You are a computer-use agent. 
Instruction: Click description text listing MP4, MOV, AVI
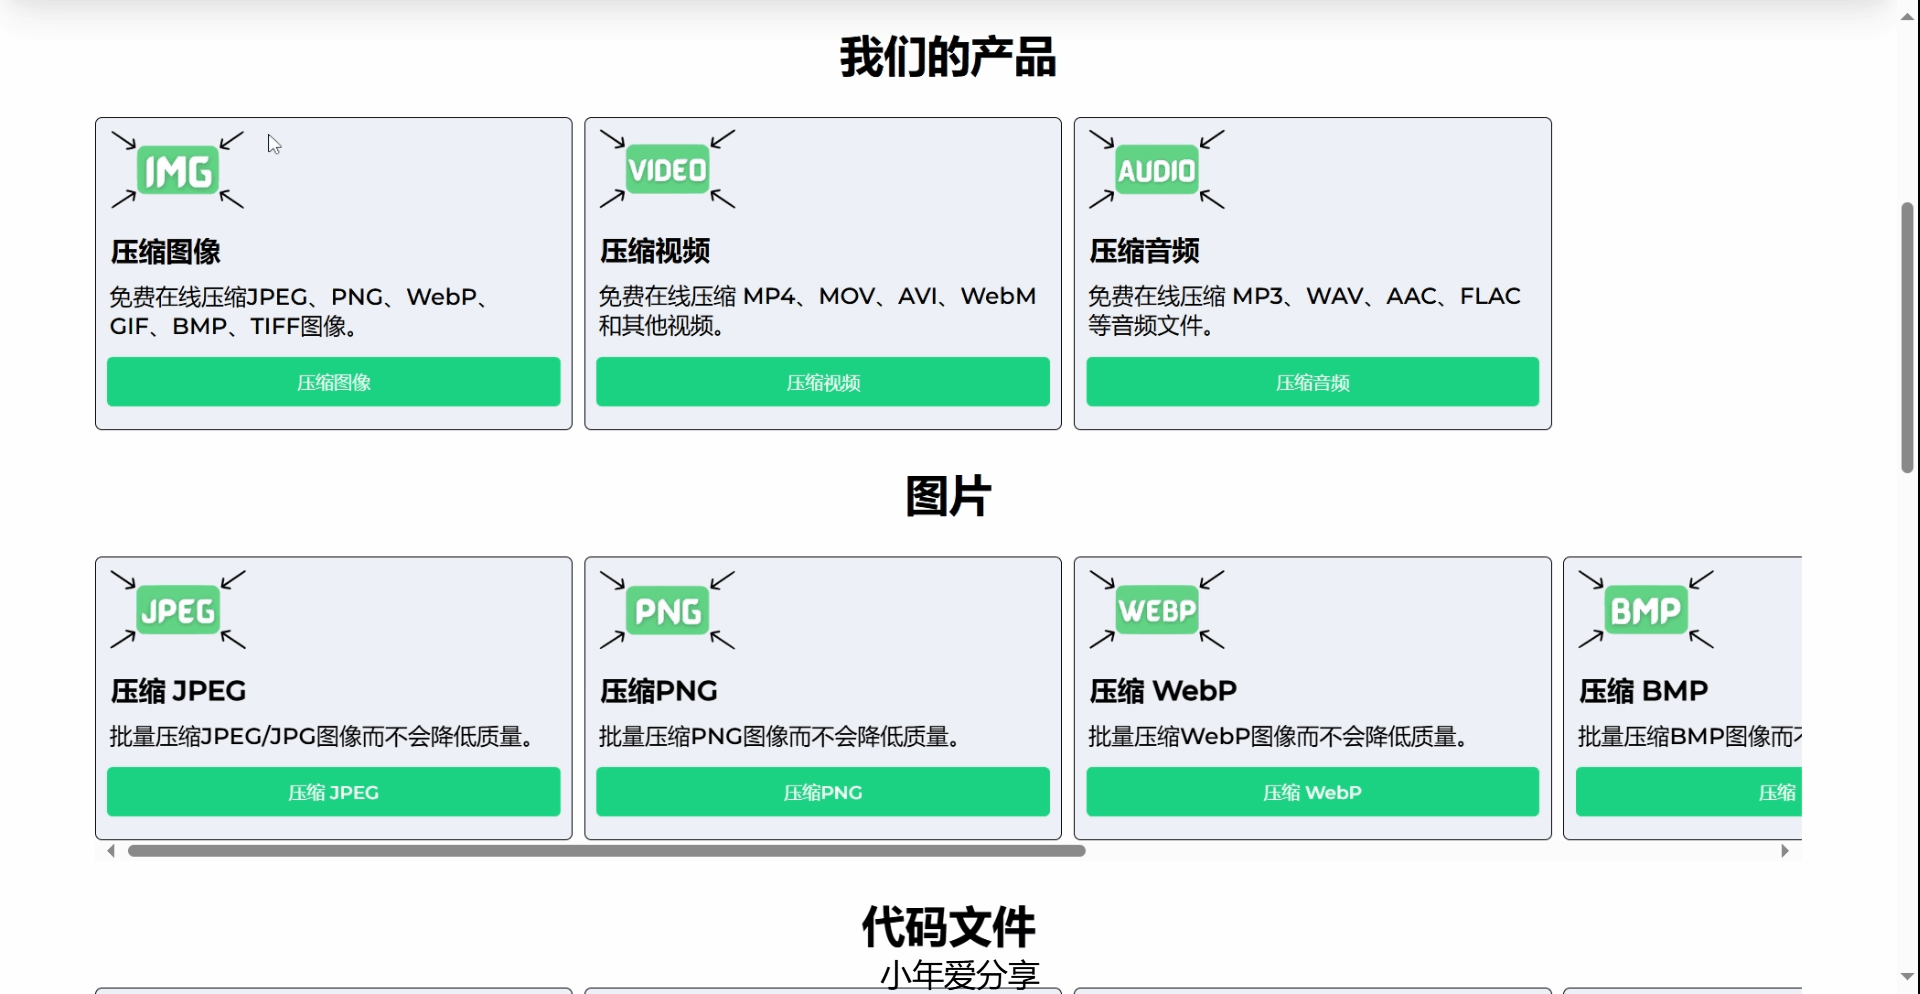tap(817, 311)
